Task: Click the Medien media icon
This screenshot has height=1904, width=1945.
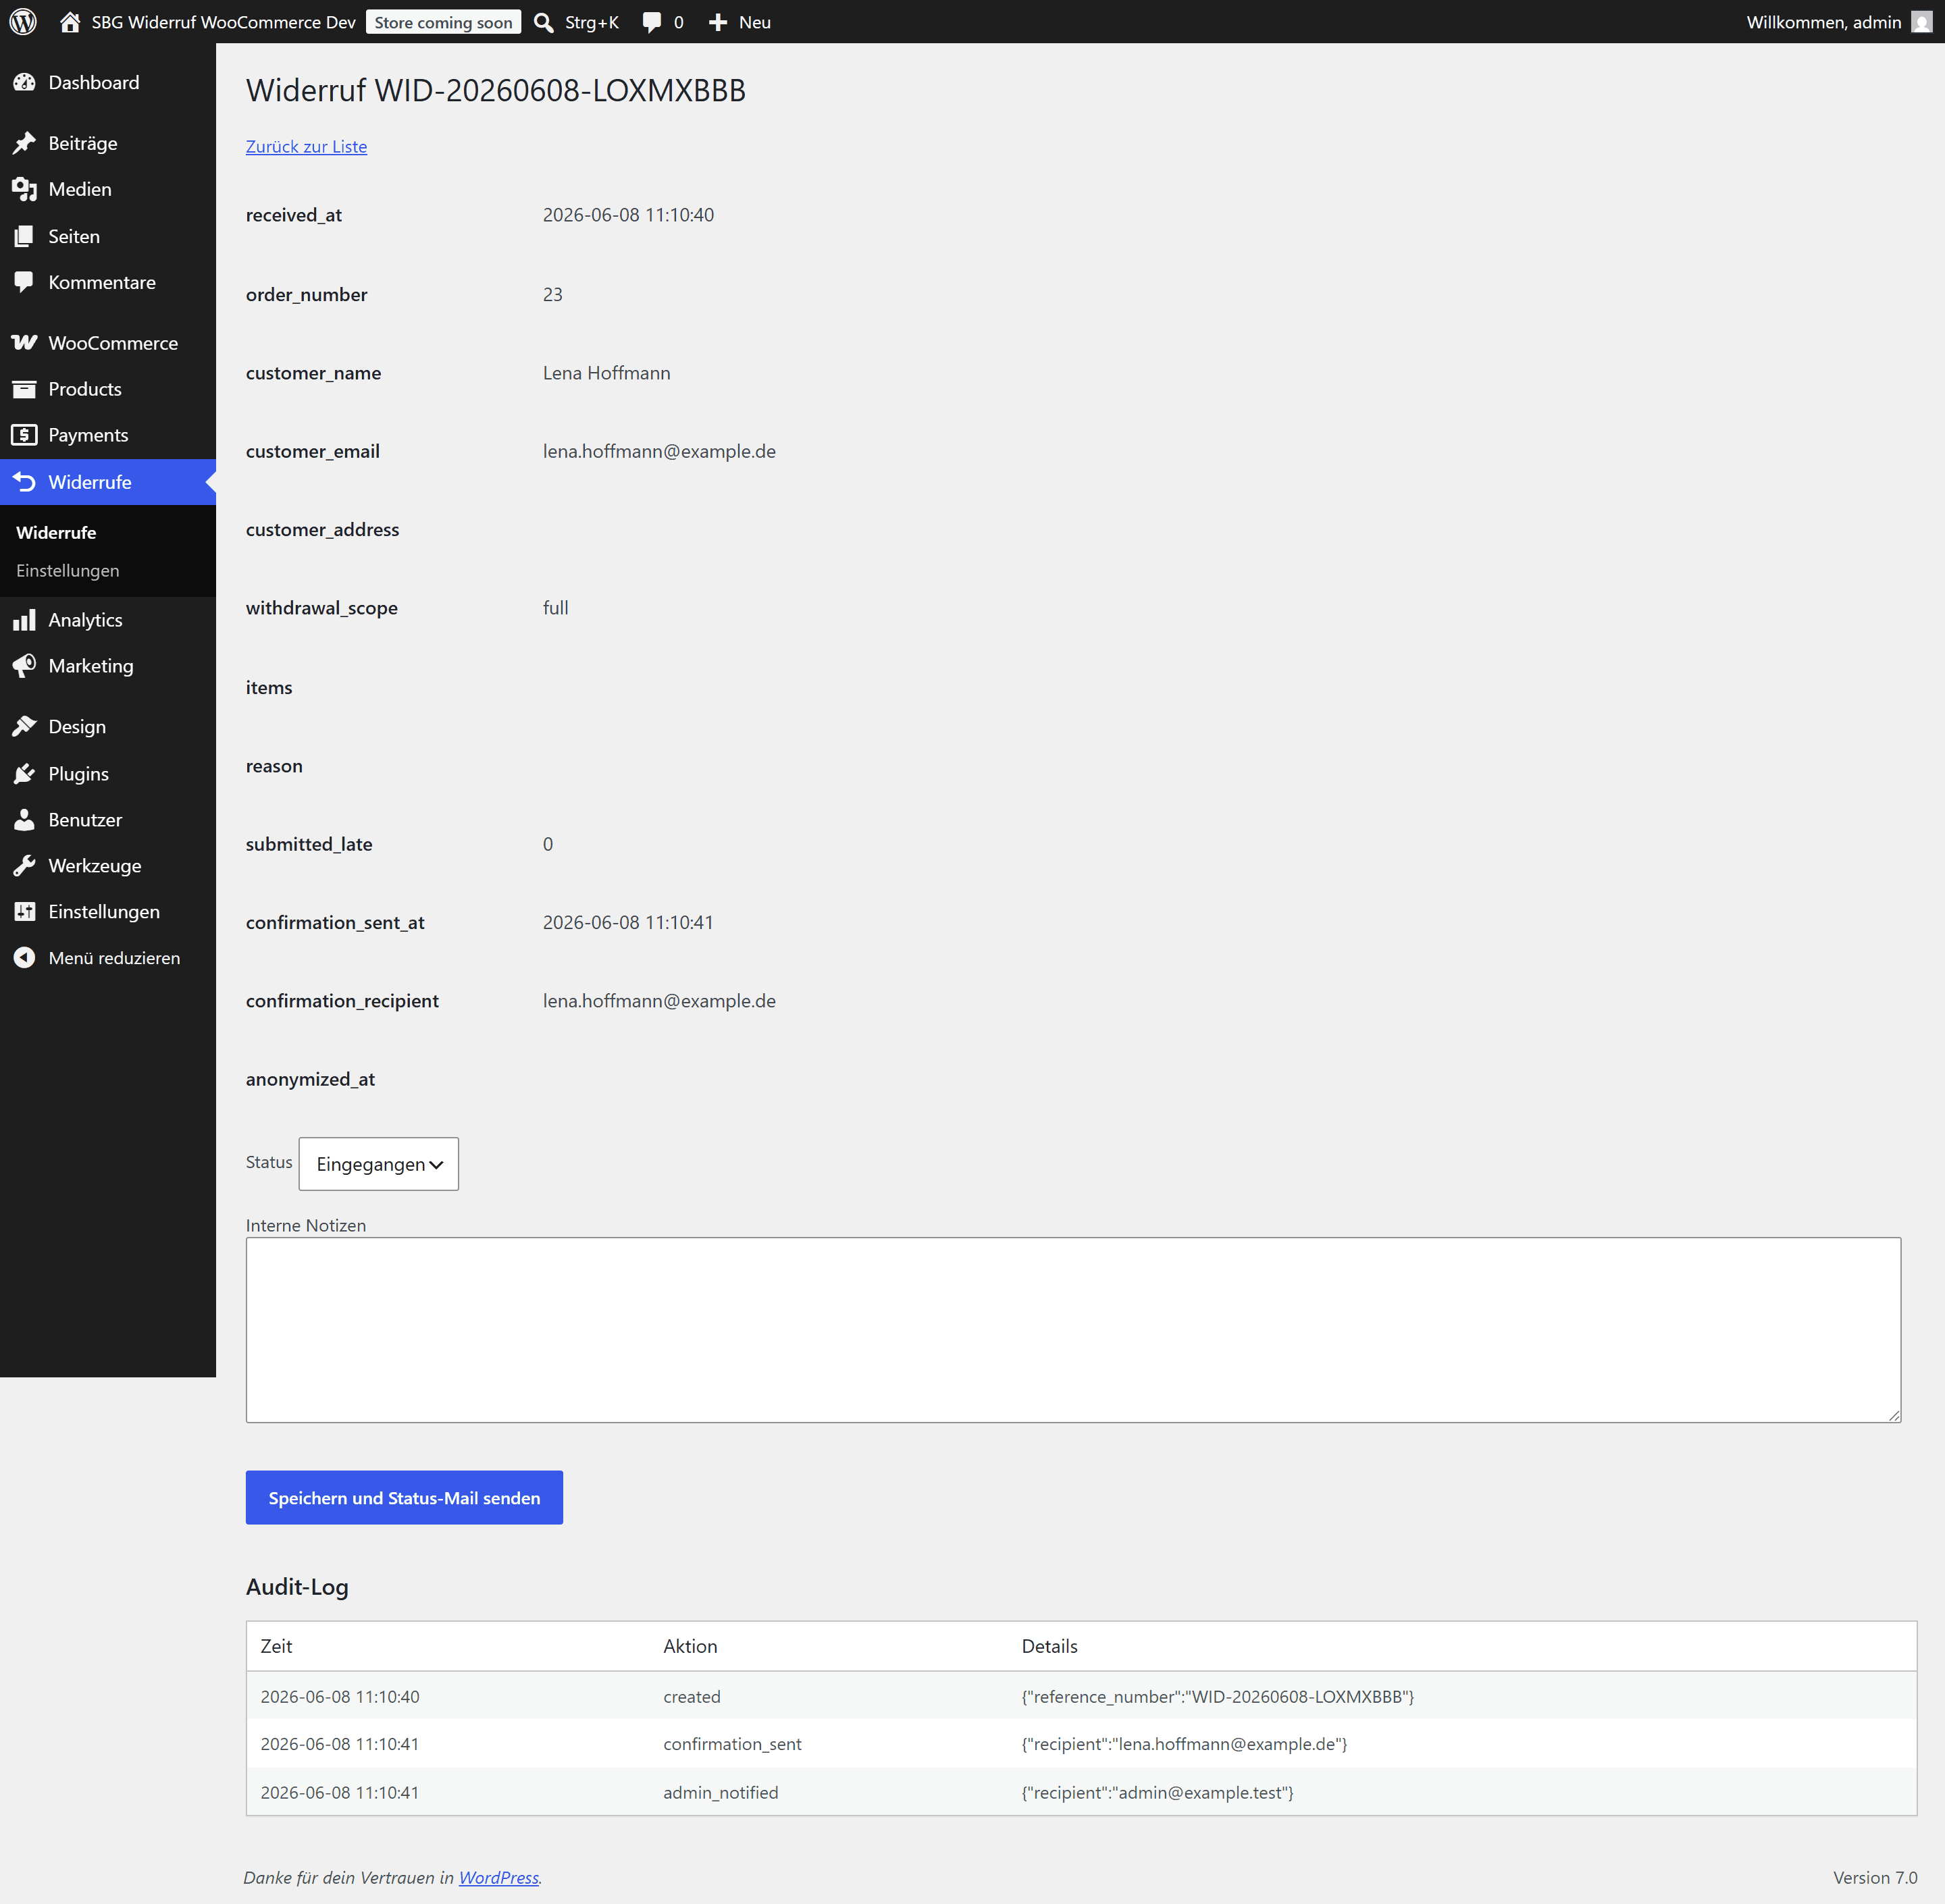Action: coord(25,189)
